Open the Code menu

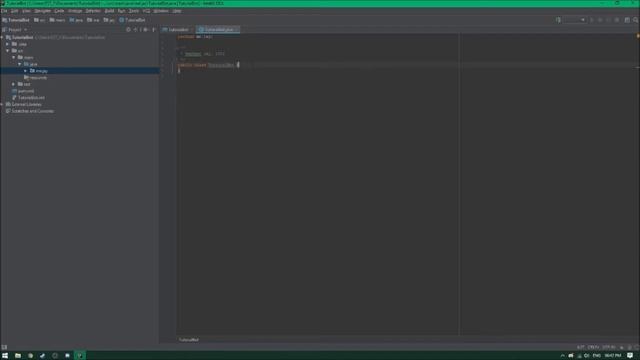pyautogui.click(x=59, y=11)
